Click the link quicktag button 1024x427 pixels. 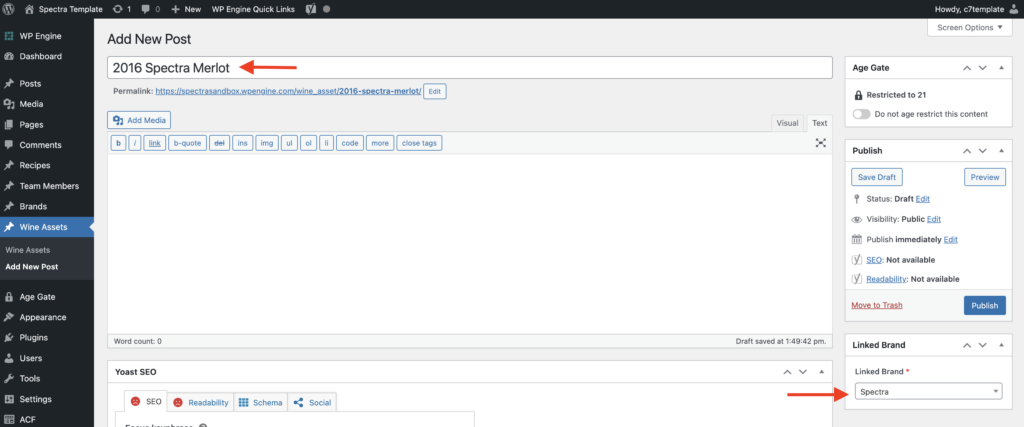click(x=154, y=143)
